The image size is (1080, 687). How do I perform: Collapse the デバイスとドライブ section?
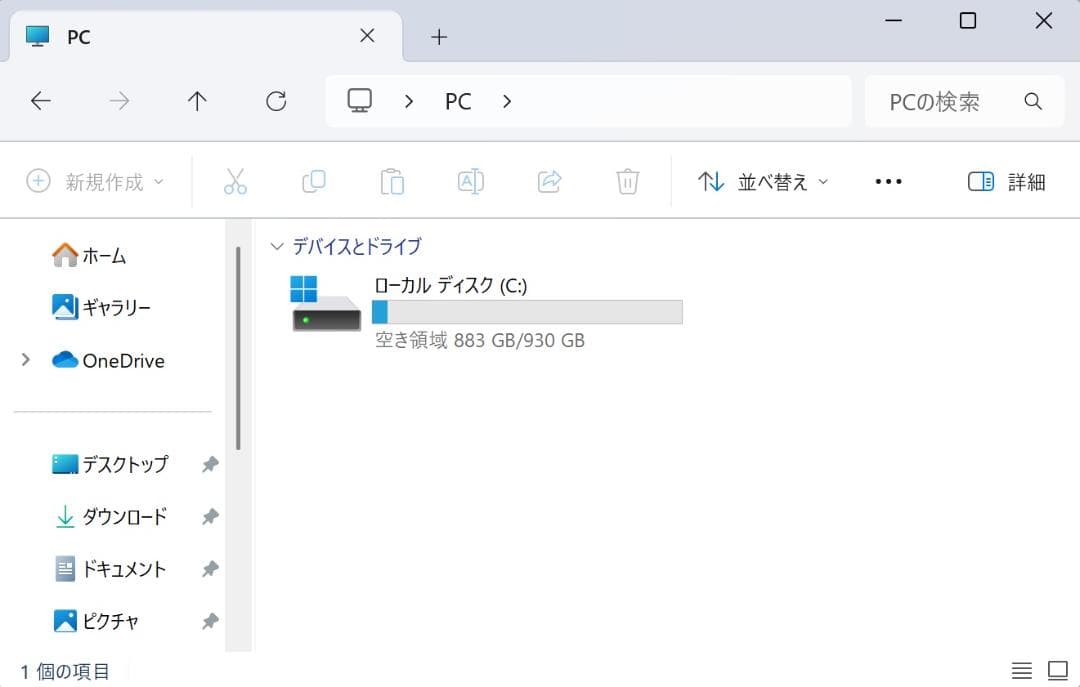tap(277, 246)
